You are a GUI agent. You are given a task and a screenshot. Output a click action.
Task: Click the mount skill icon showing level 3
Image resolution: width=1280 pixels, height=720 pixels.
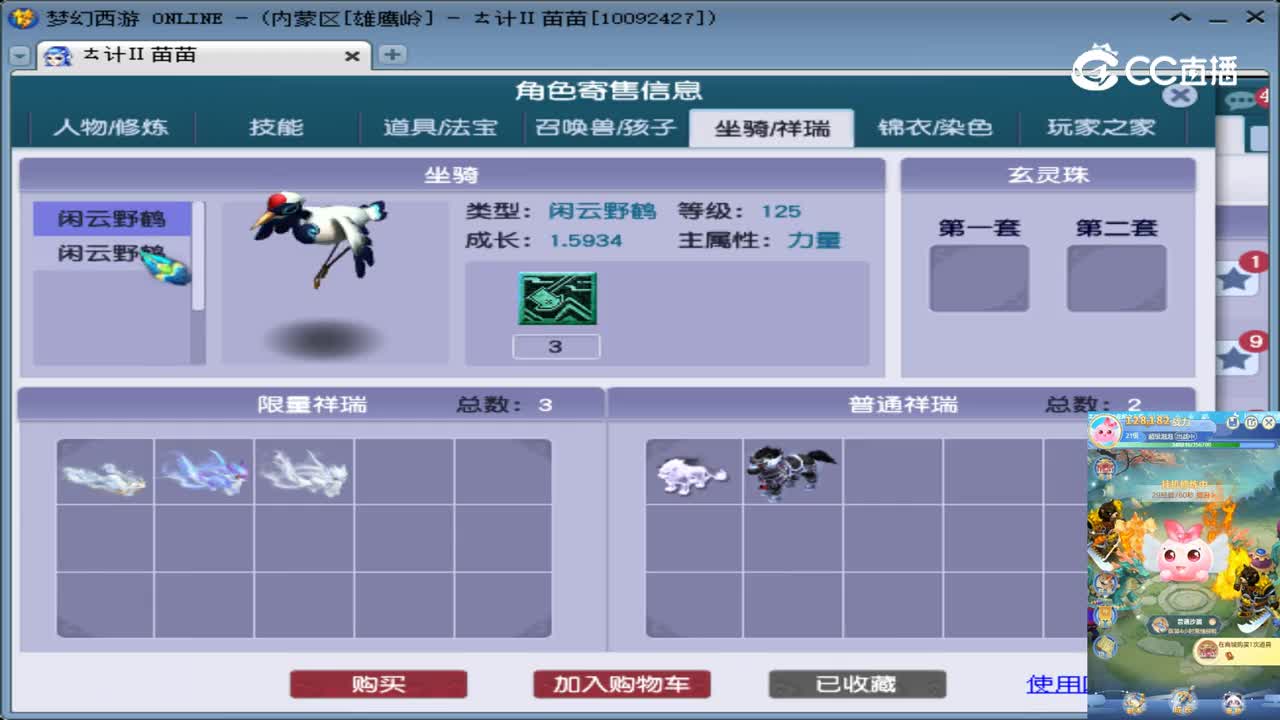pos(556,300)
